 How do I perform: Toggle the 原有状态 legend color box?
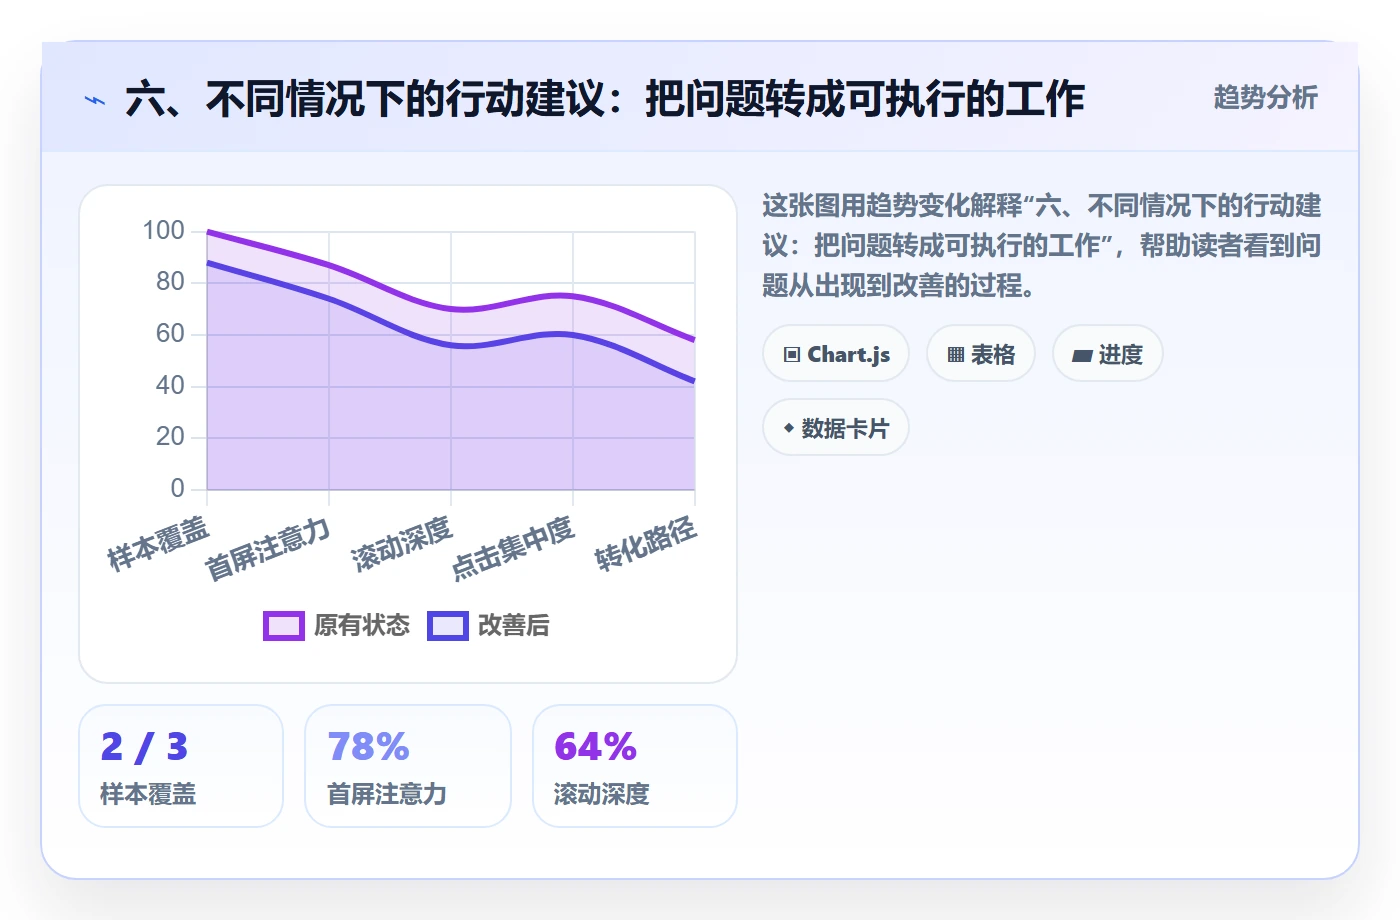(284, 626)
